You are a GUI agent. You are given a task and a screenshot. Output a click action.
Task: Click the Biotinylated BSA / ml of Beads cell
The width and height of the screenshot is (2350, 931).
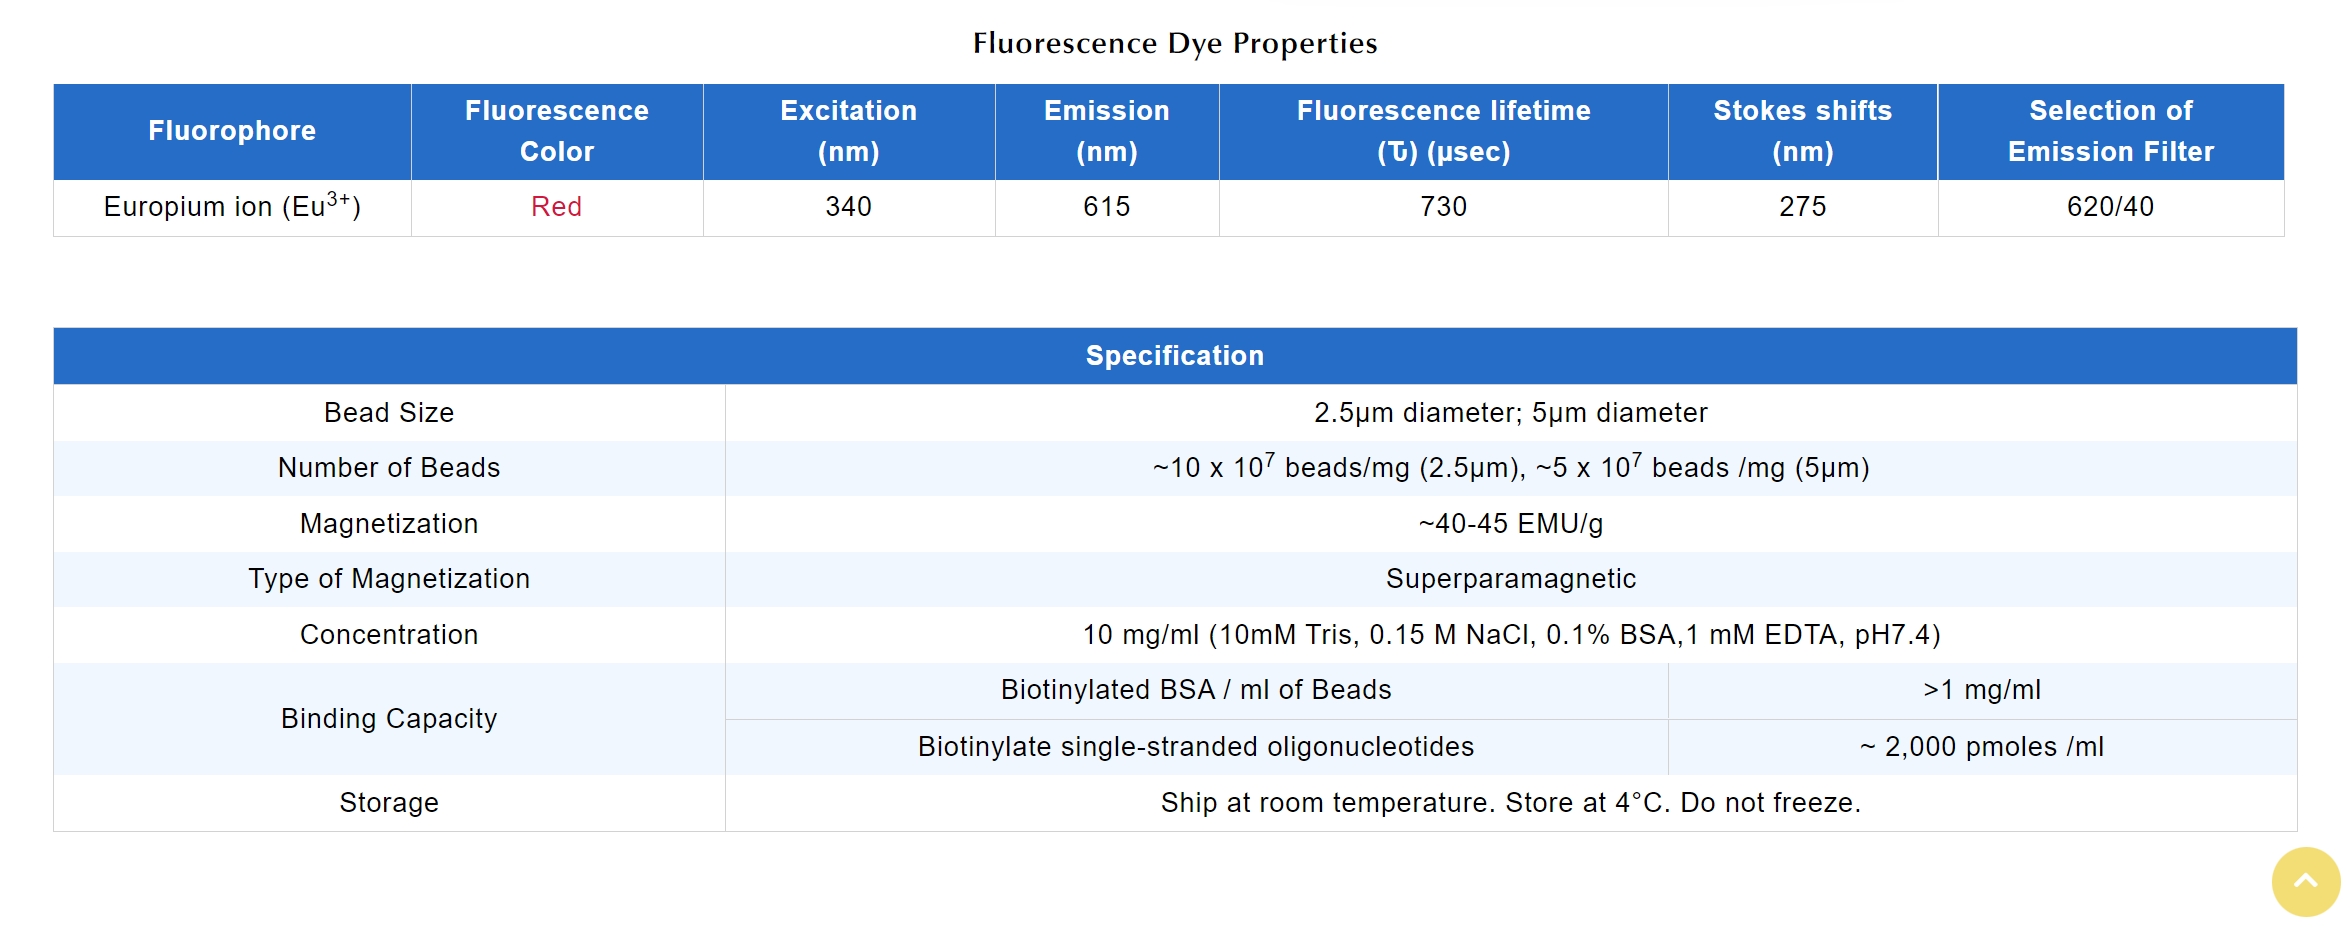tap(1196, 690)
